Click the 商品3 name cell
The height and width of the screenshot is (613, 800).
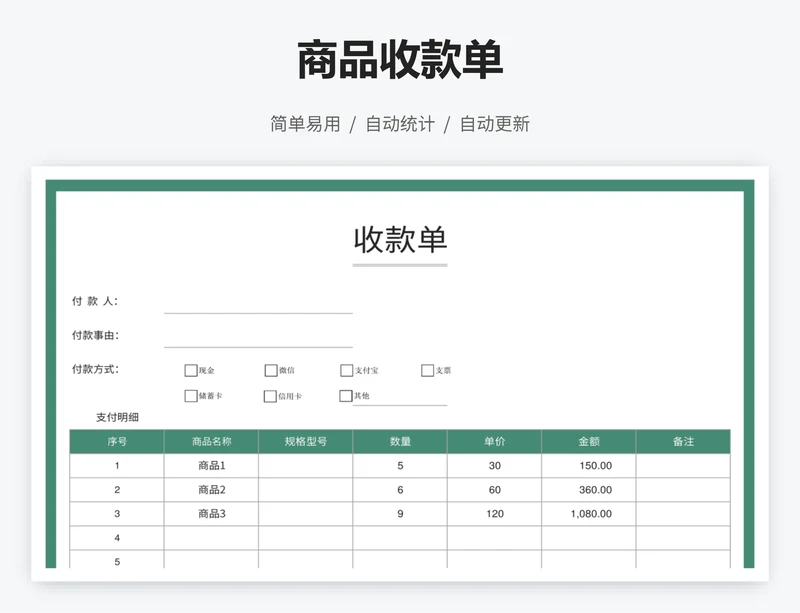[211, 514]
